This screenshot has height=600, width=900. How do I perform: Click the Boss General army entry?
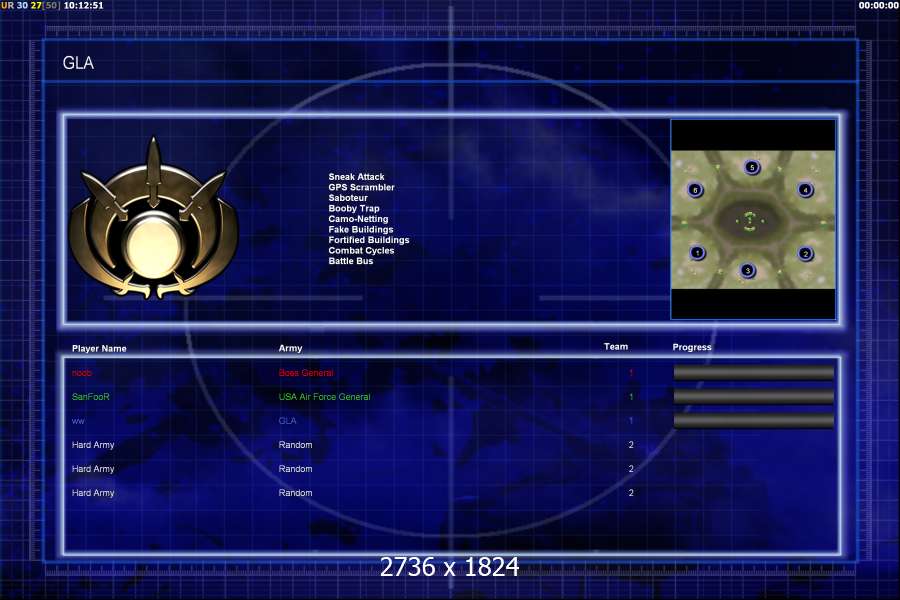coord(306,373)
